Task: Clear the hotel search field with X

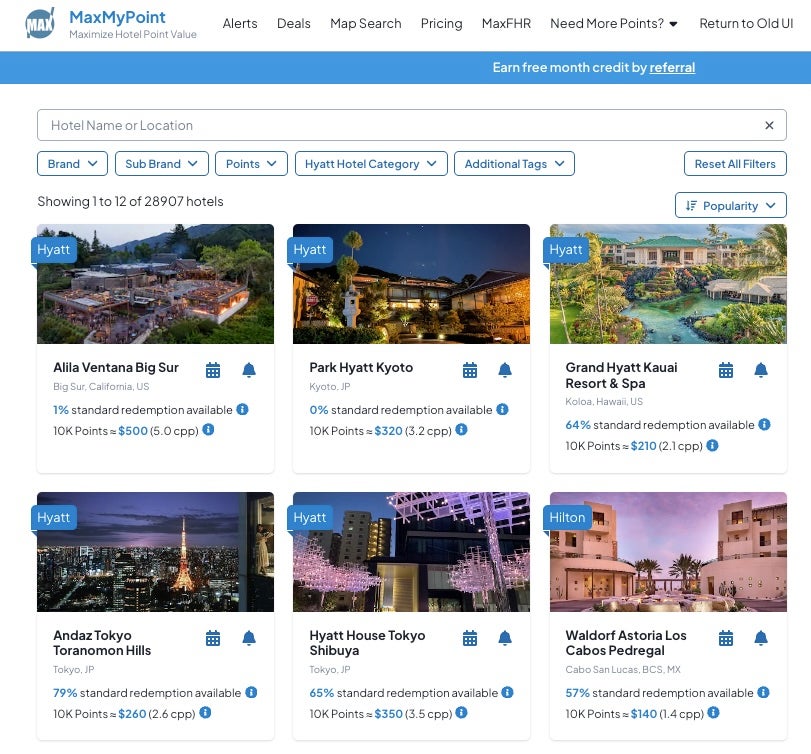Action: [769, 125]
